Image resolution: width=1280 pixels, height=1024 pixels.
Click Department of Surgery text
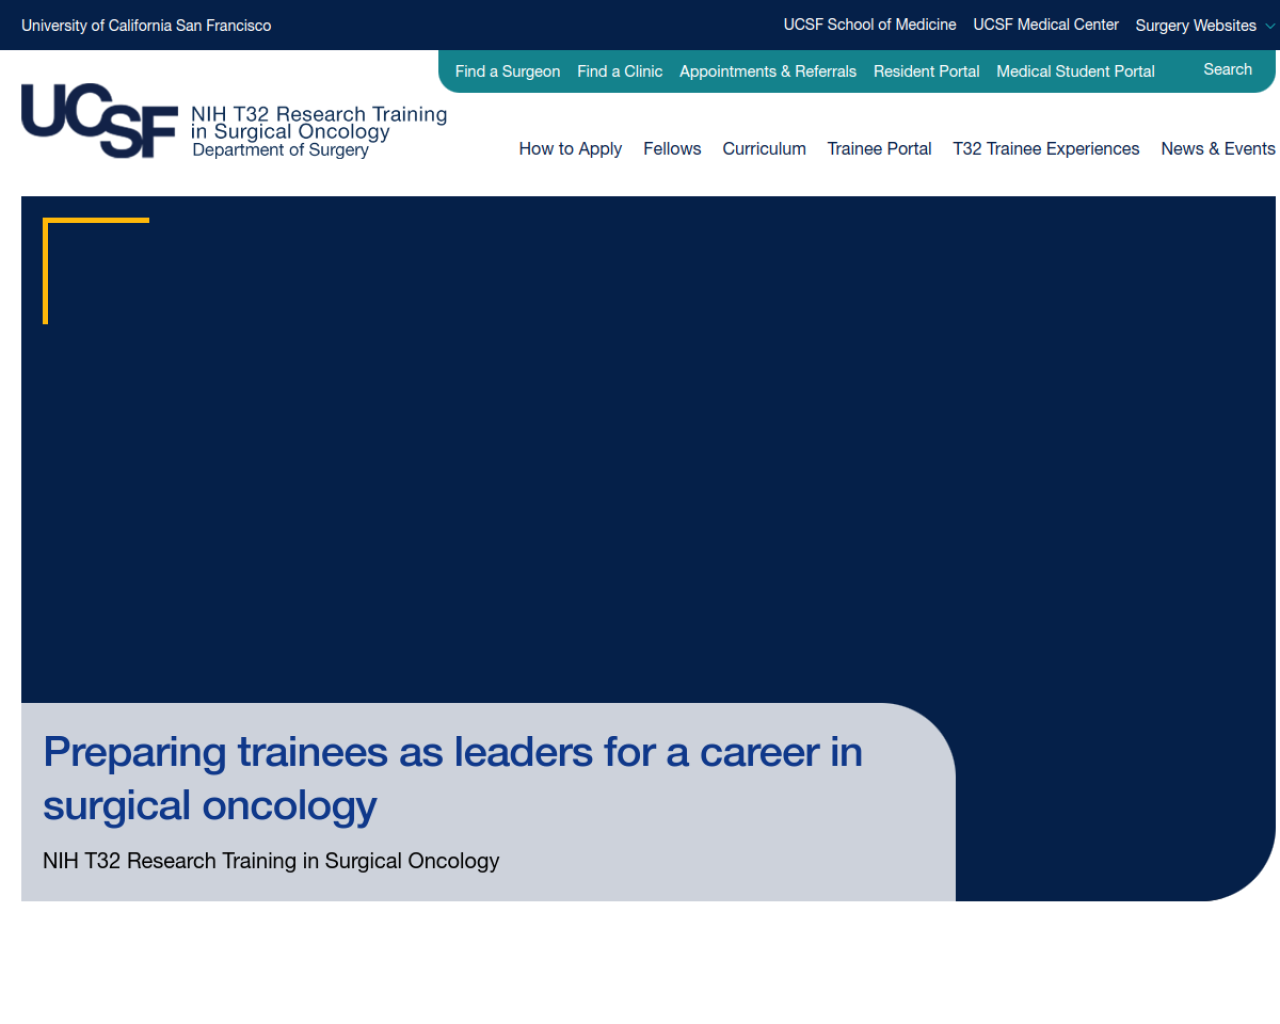point(280,150)
